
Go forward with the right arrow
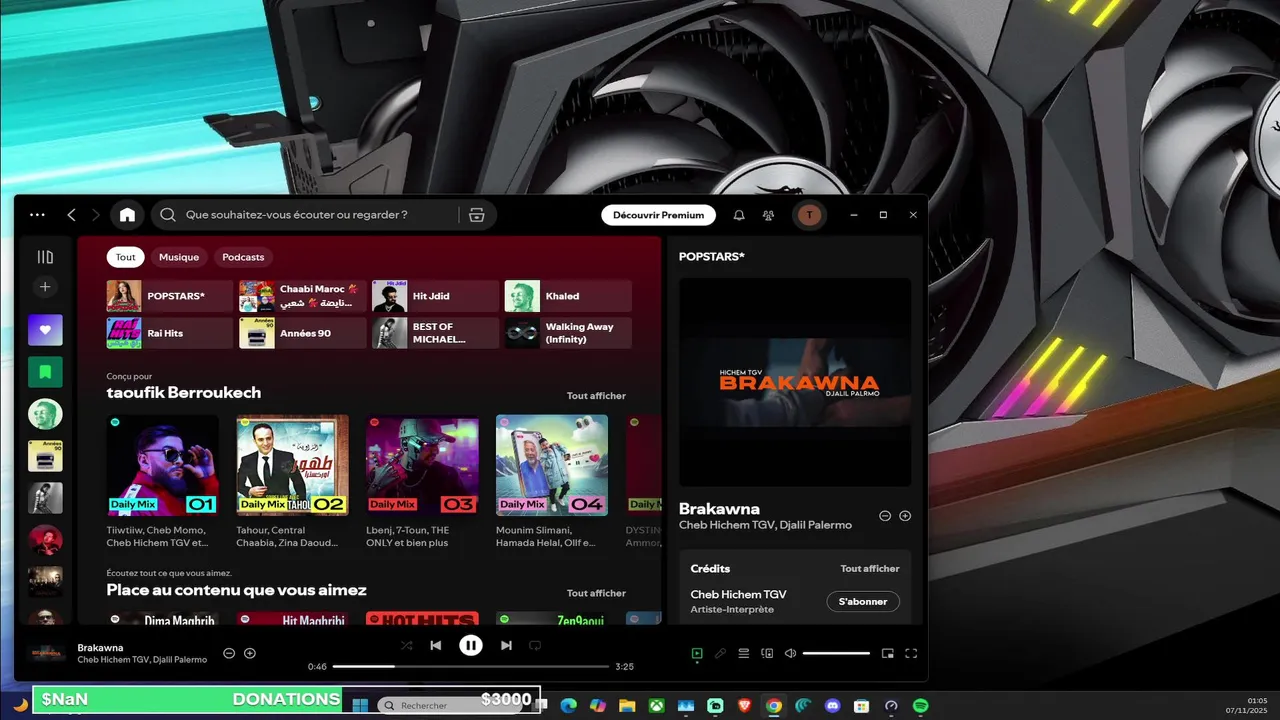pos(96,215)
